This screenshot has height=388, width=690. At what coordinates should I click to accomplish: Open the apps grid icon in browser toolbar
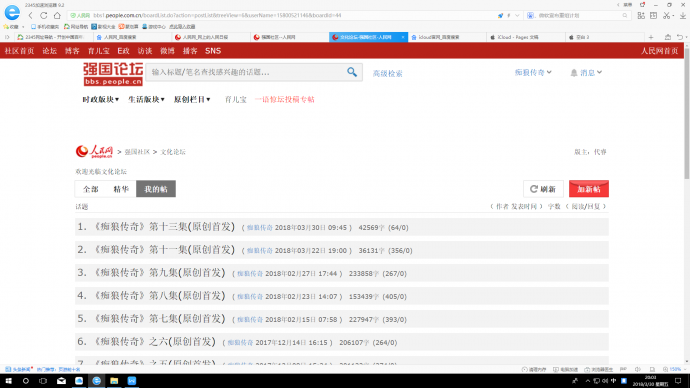pyautogui.click(x=641, y=15)
